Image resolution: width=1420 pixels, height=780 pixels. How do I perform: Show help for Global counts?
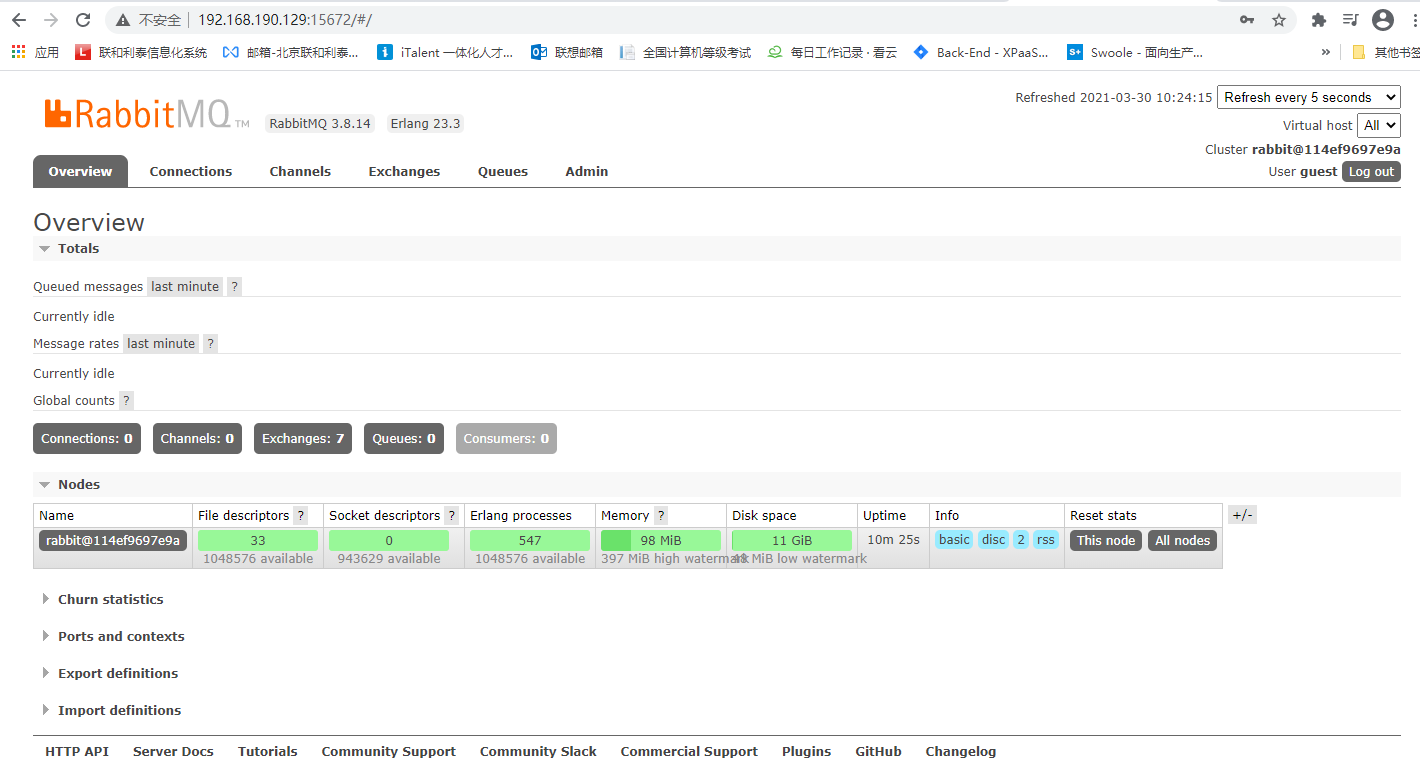coord(126,401)
